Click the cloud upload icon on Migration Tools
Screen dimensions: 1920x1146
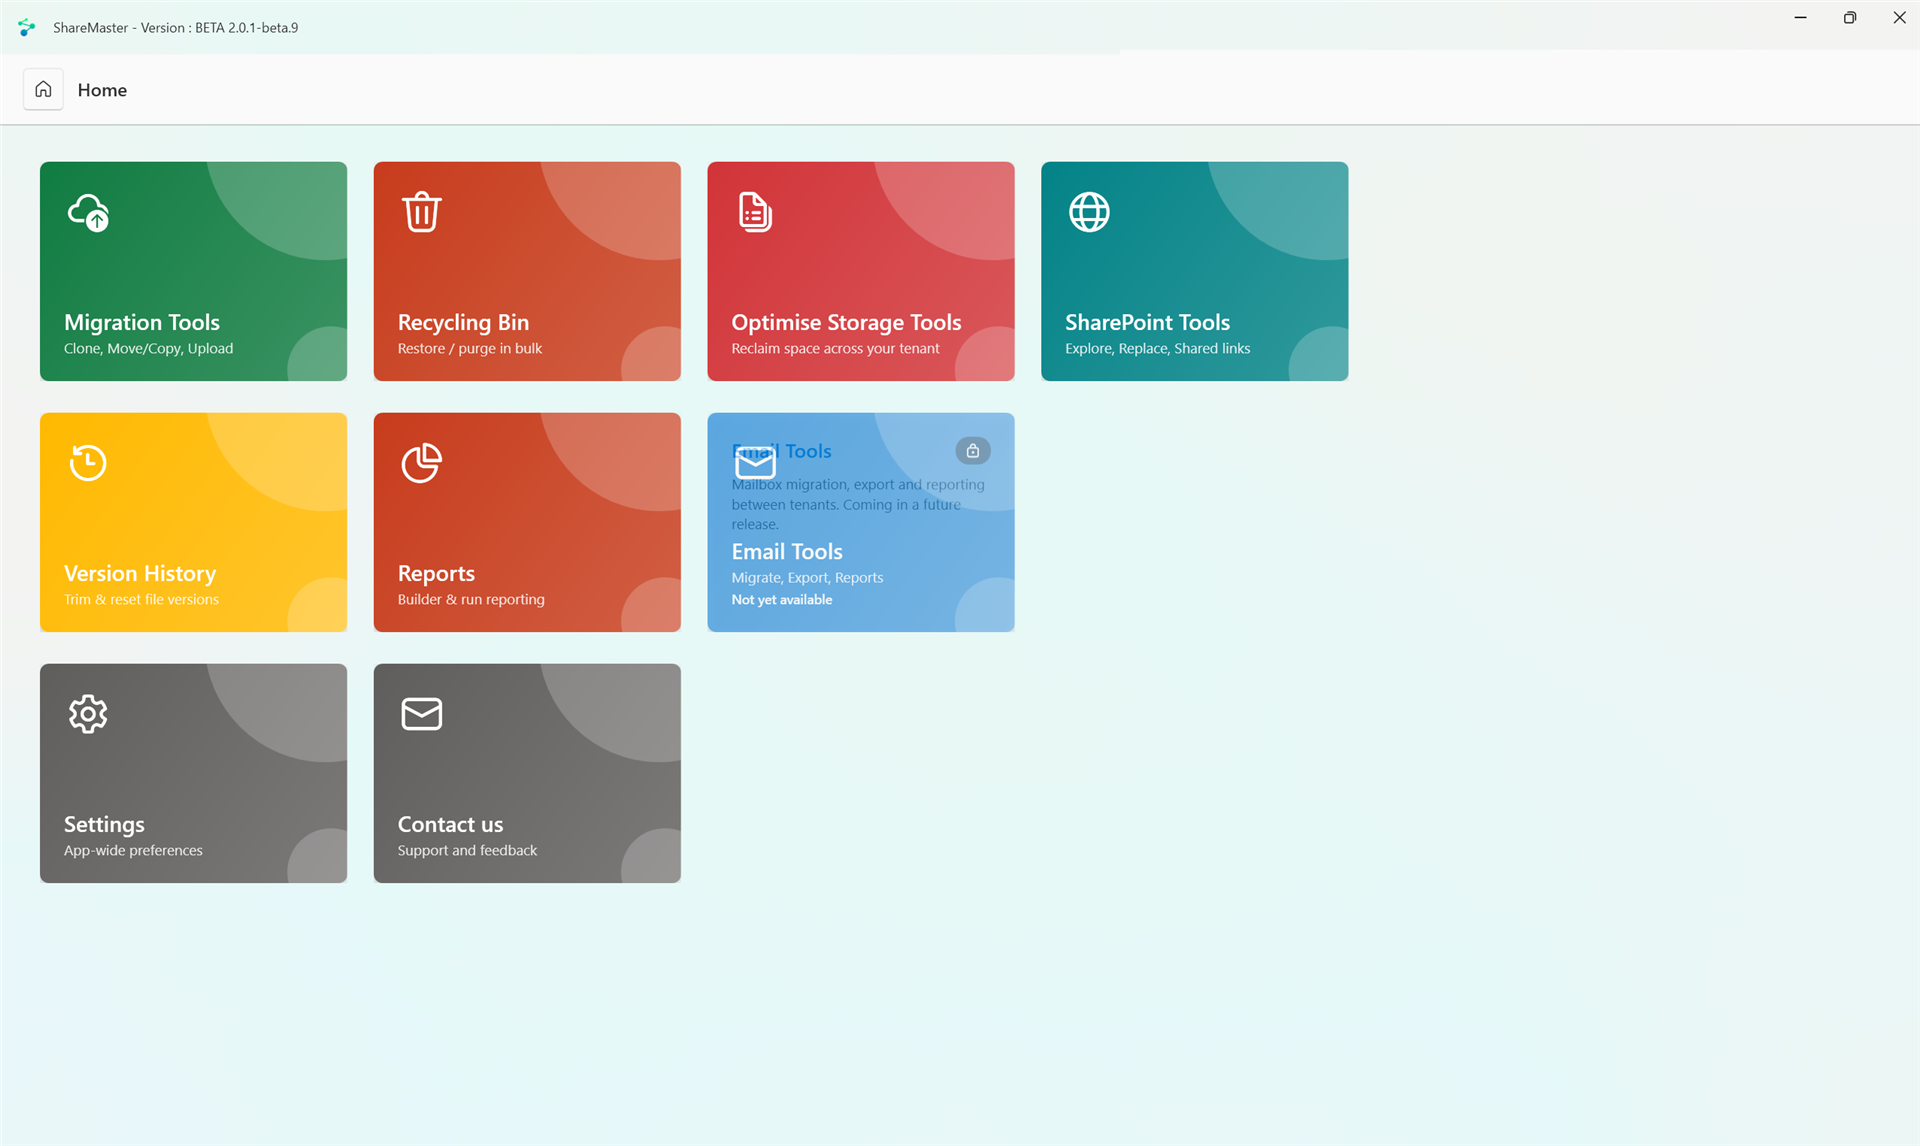pos(88,212)
